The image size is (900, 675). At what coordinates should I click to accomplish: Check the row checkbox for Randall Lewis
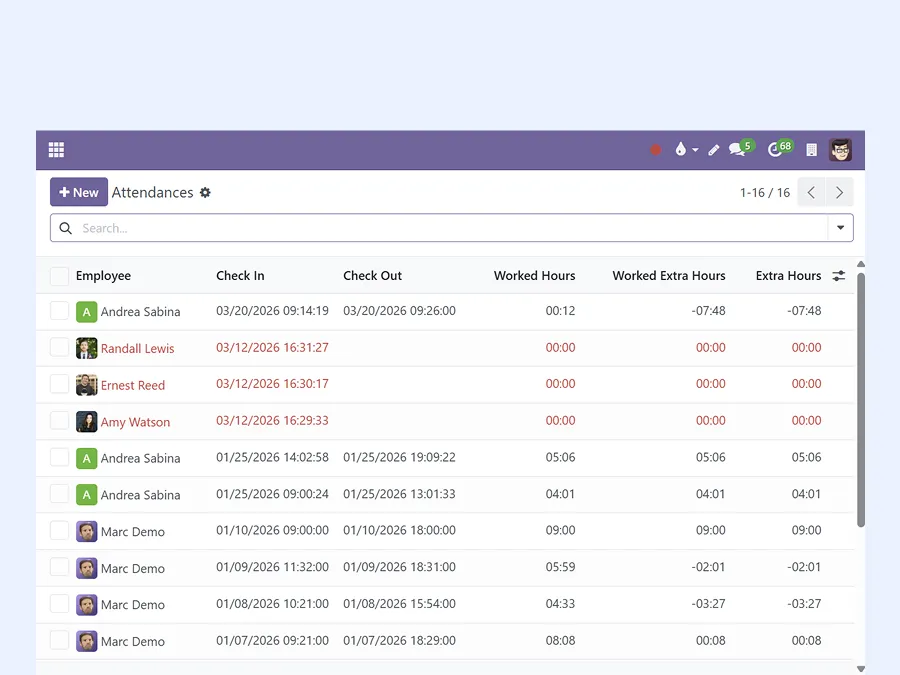(x=59, y=348)
